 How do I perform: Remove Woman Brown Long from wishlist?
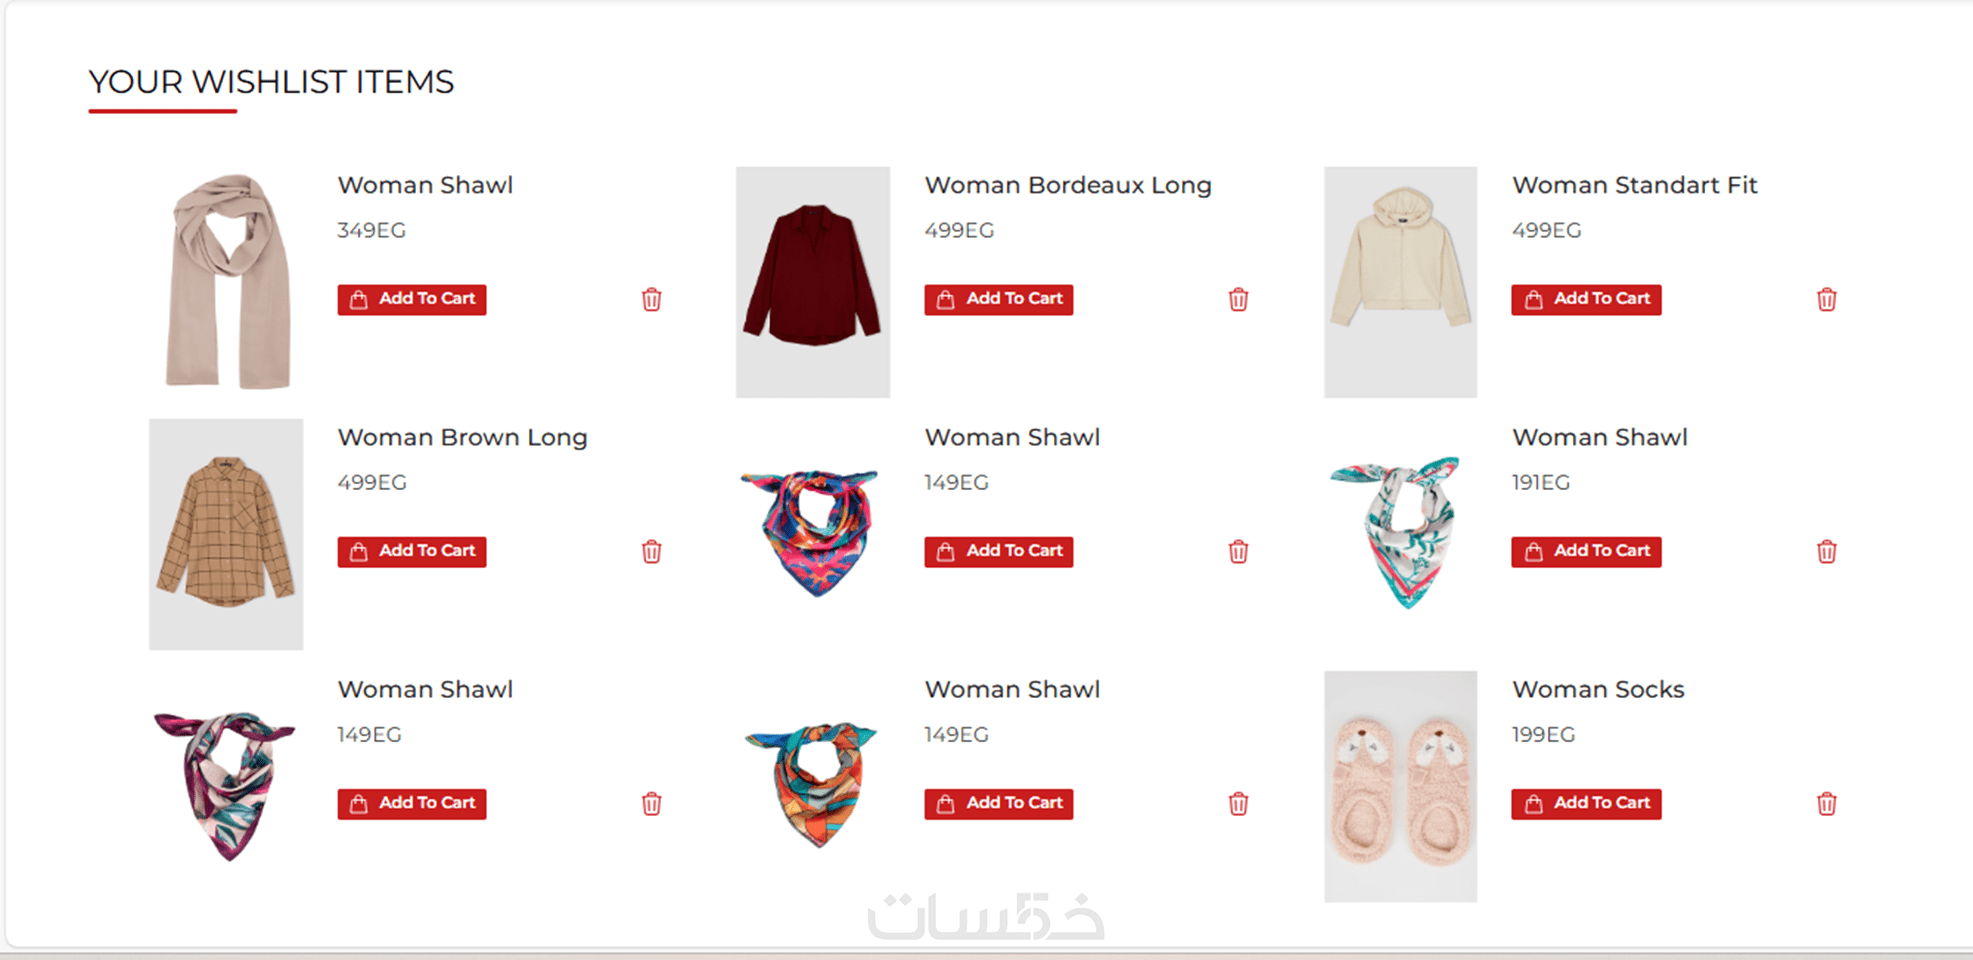[x=651, y=551]
